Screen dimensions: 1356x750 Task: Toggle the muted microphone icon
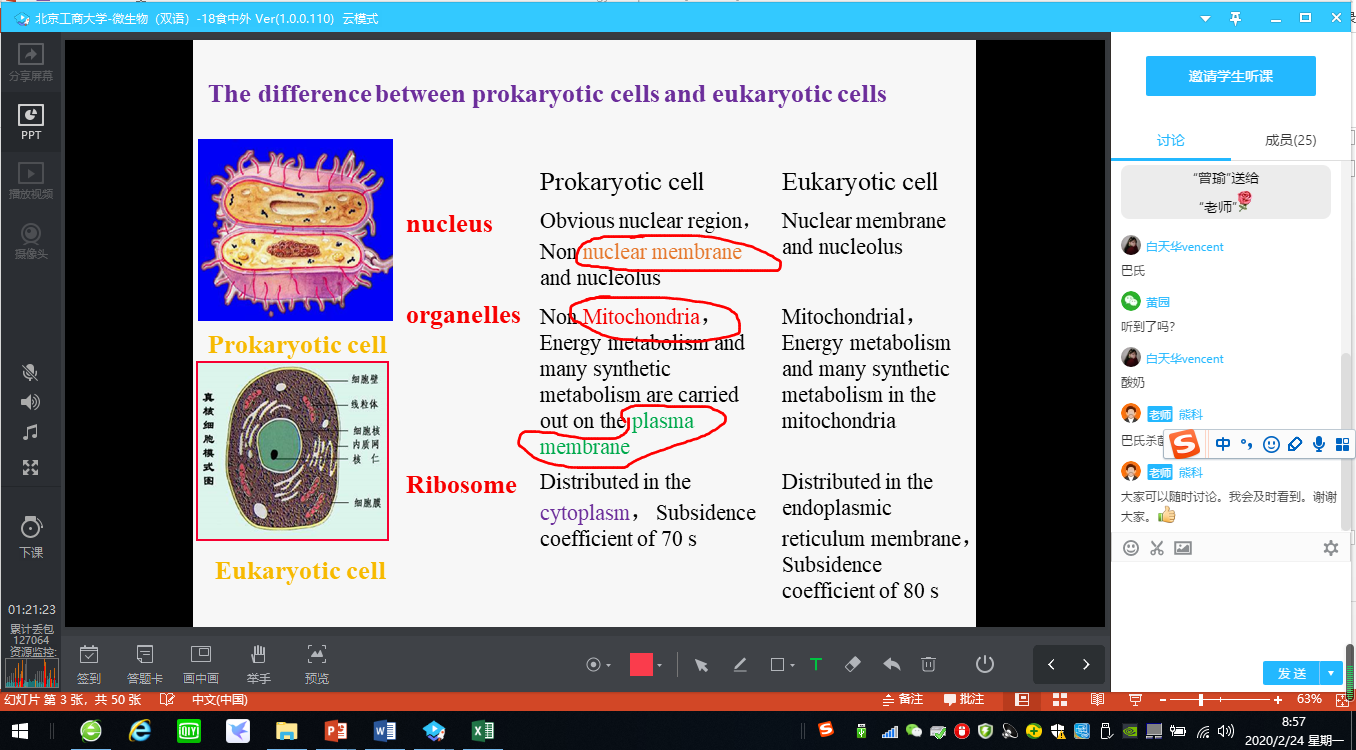coord(31,373)
